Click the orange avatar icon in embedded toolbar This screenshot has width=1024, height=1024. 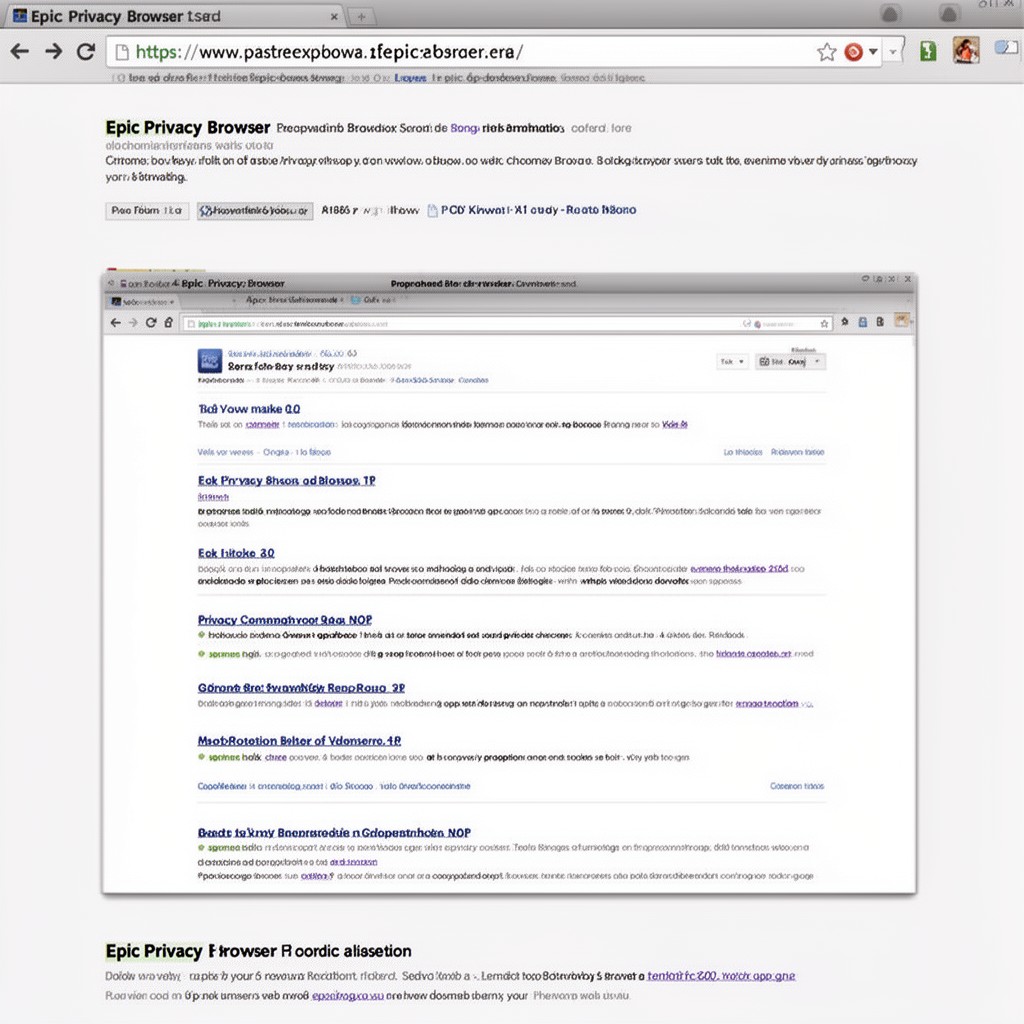pos(902,320)
